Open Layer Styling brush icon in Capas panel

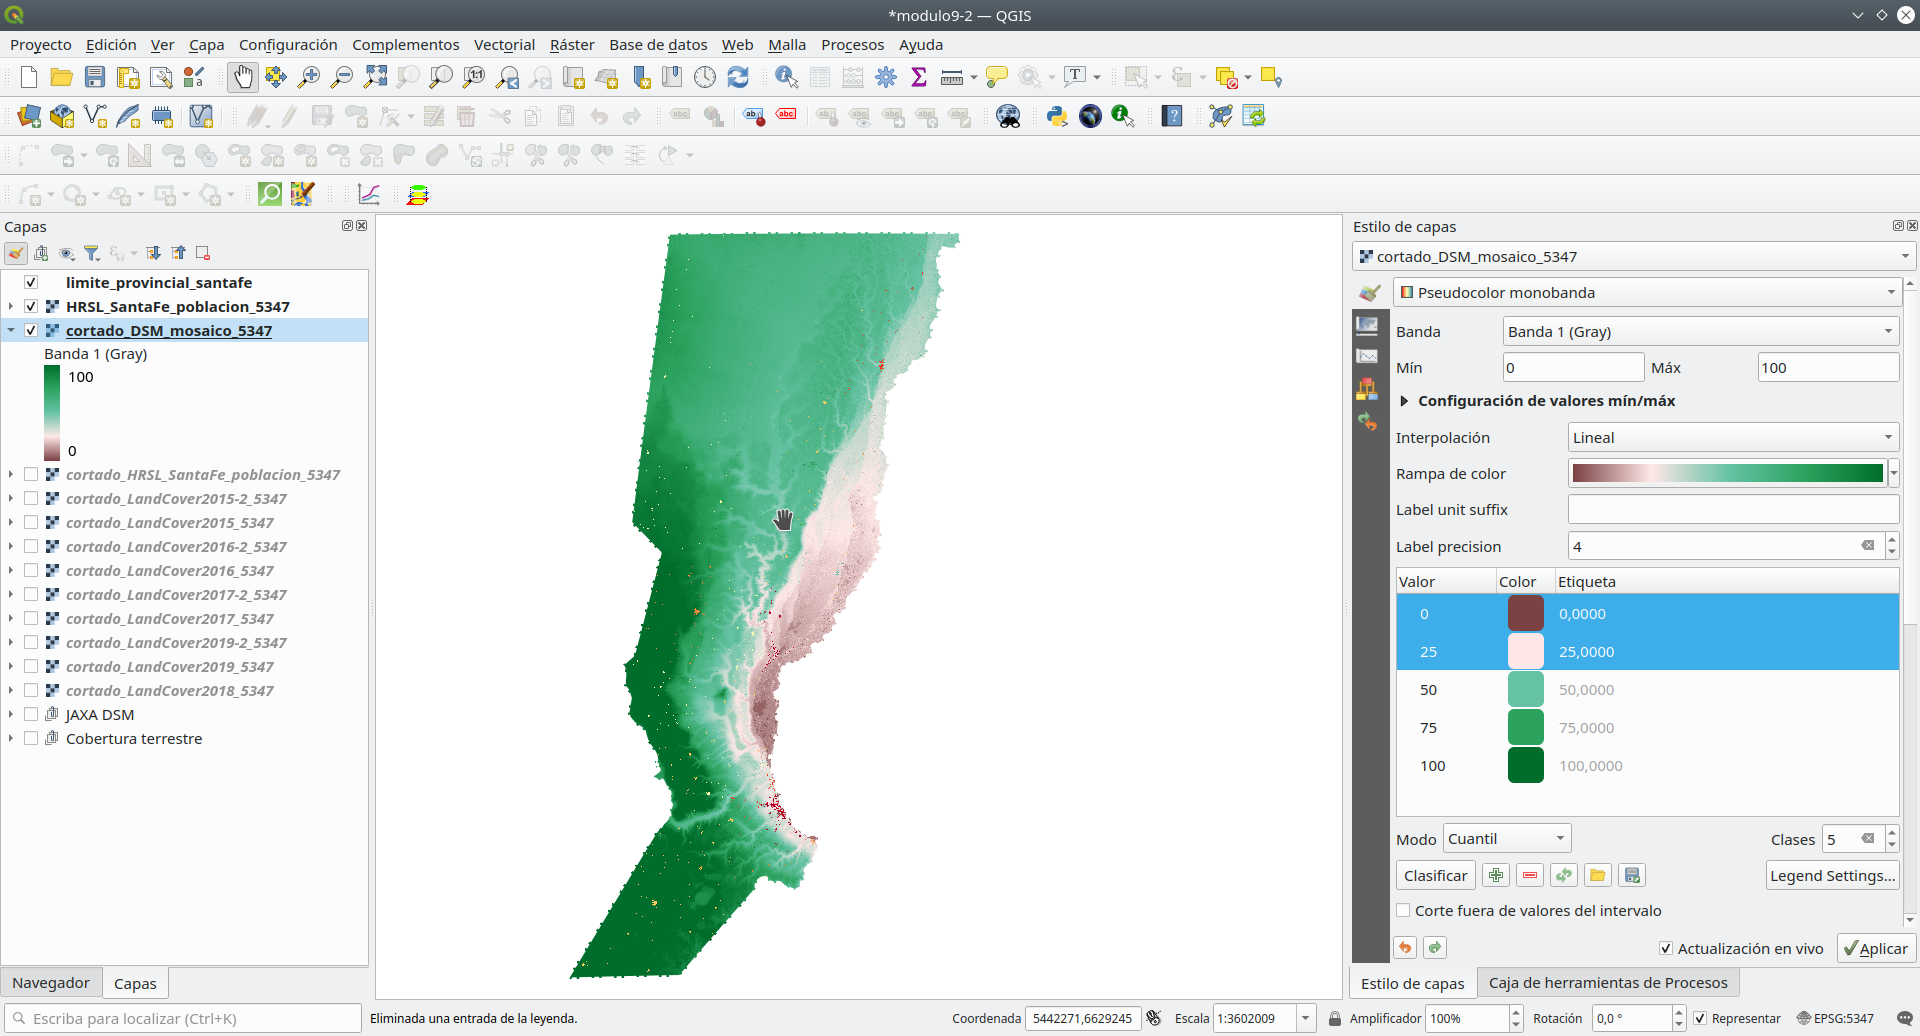click(16, 253)
